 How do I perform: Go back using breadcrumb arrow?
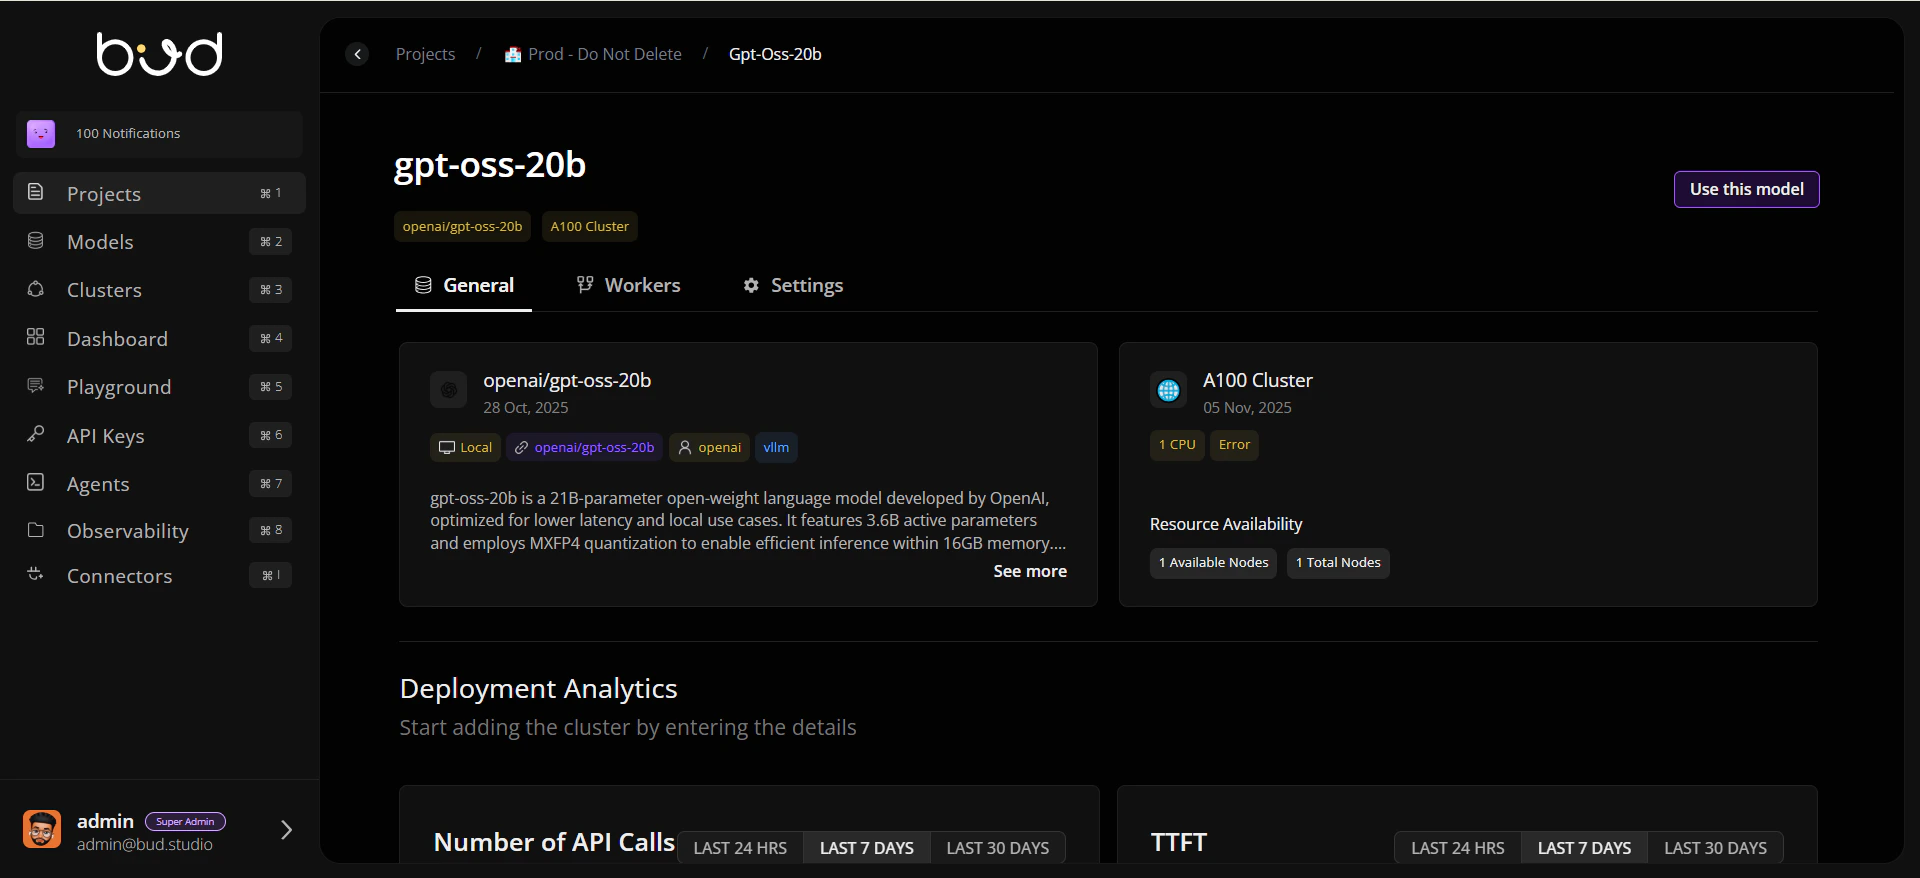(357, 54)
